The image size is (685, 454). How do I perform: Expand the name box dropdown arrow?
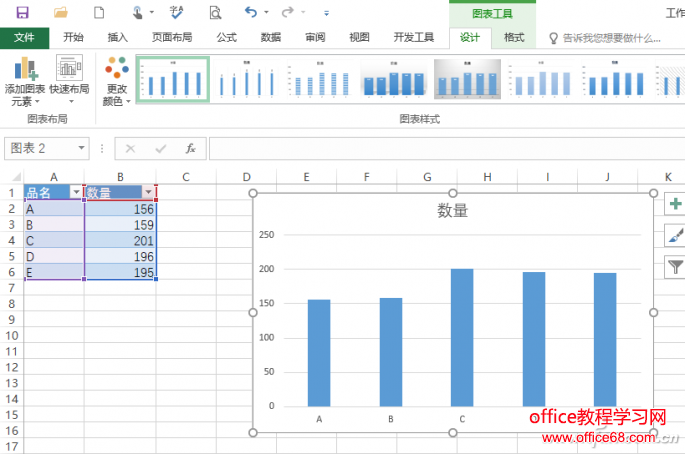(x=82, y=148)
